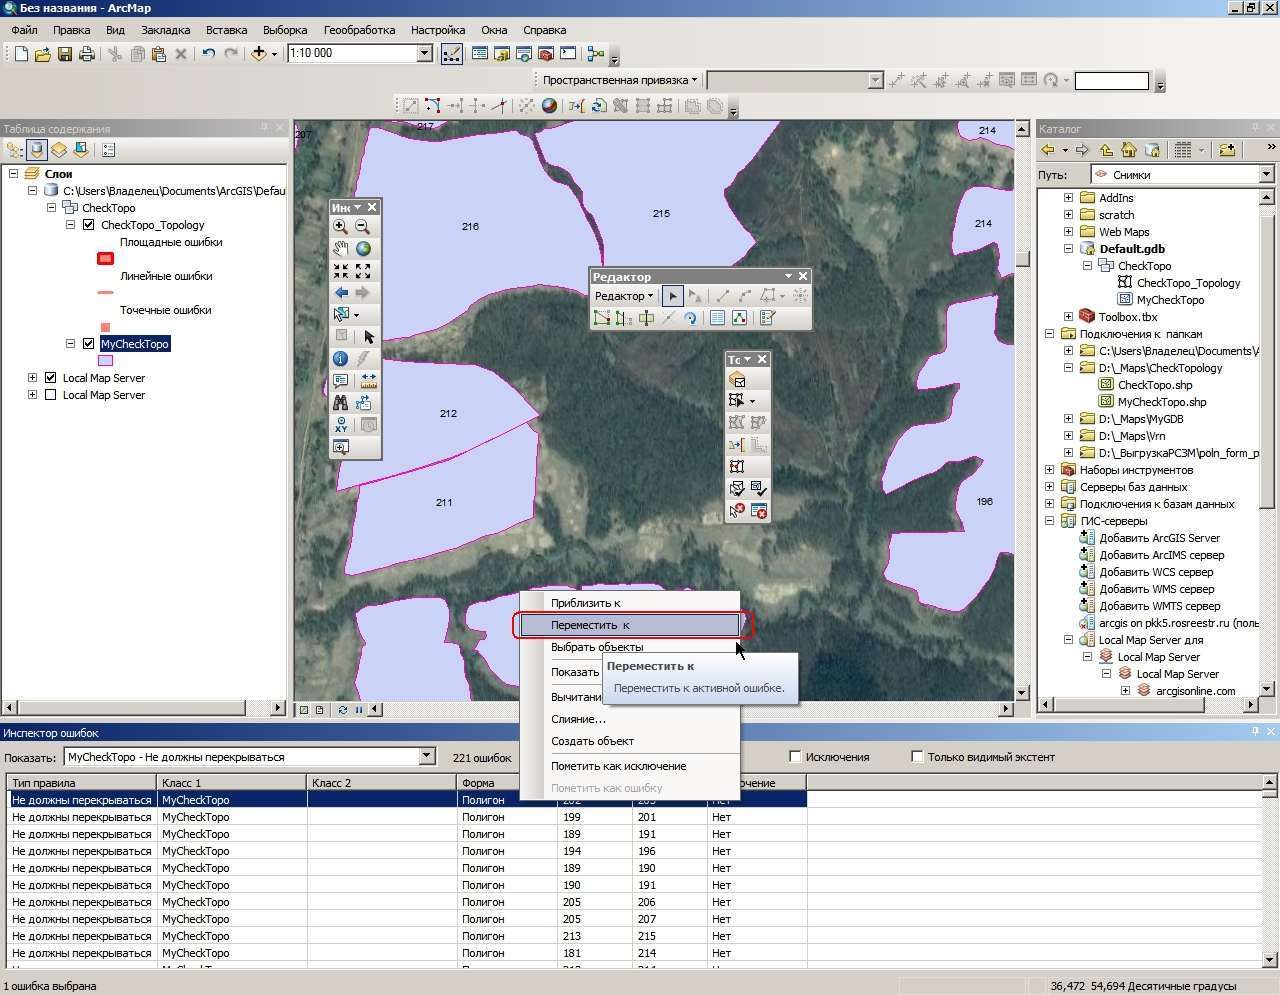Click the Editor toolbar icon on standard toolbar
The image size is (1280, 995).
tap(452, 54)
